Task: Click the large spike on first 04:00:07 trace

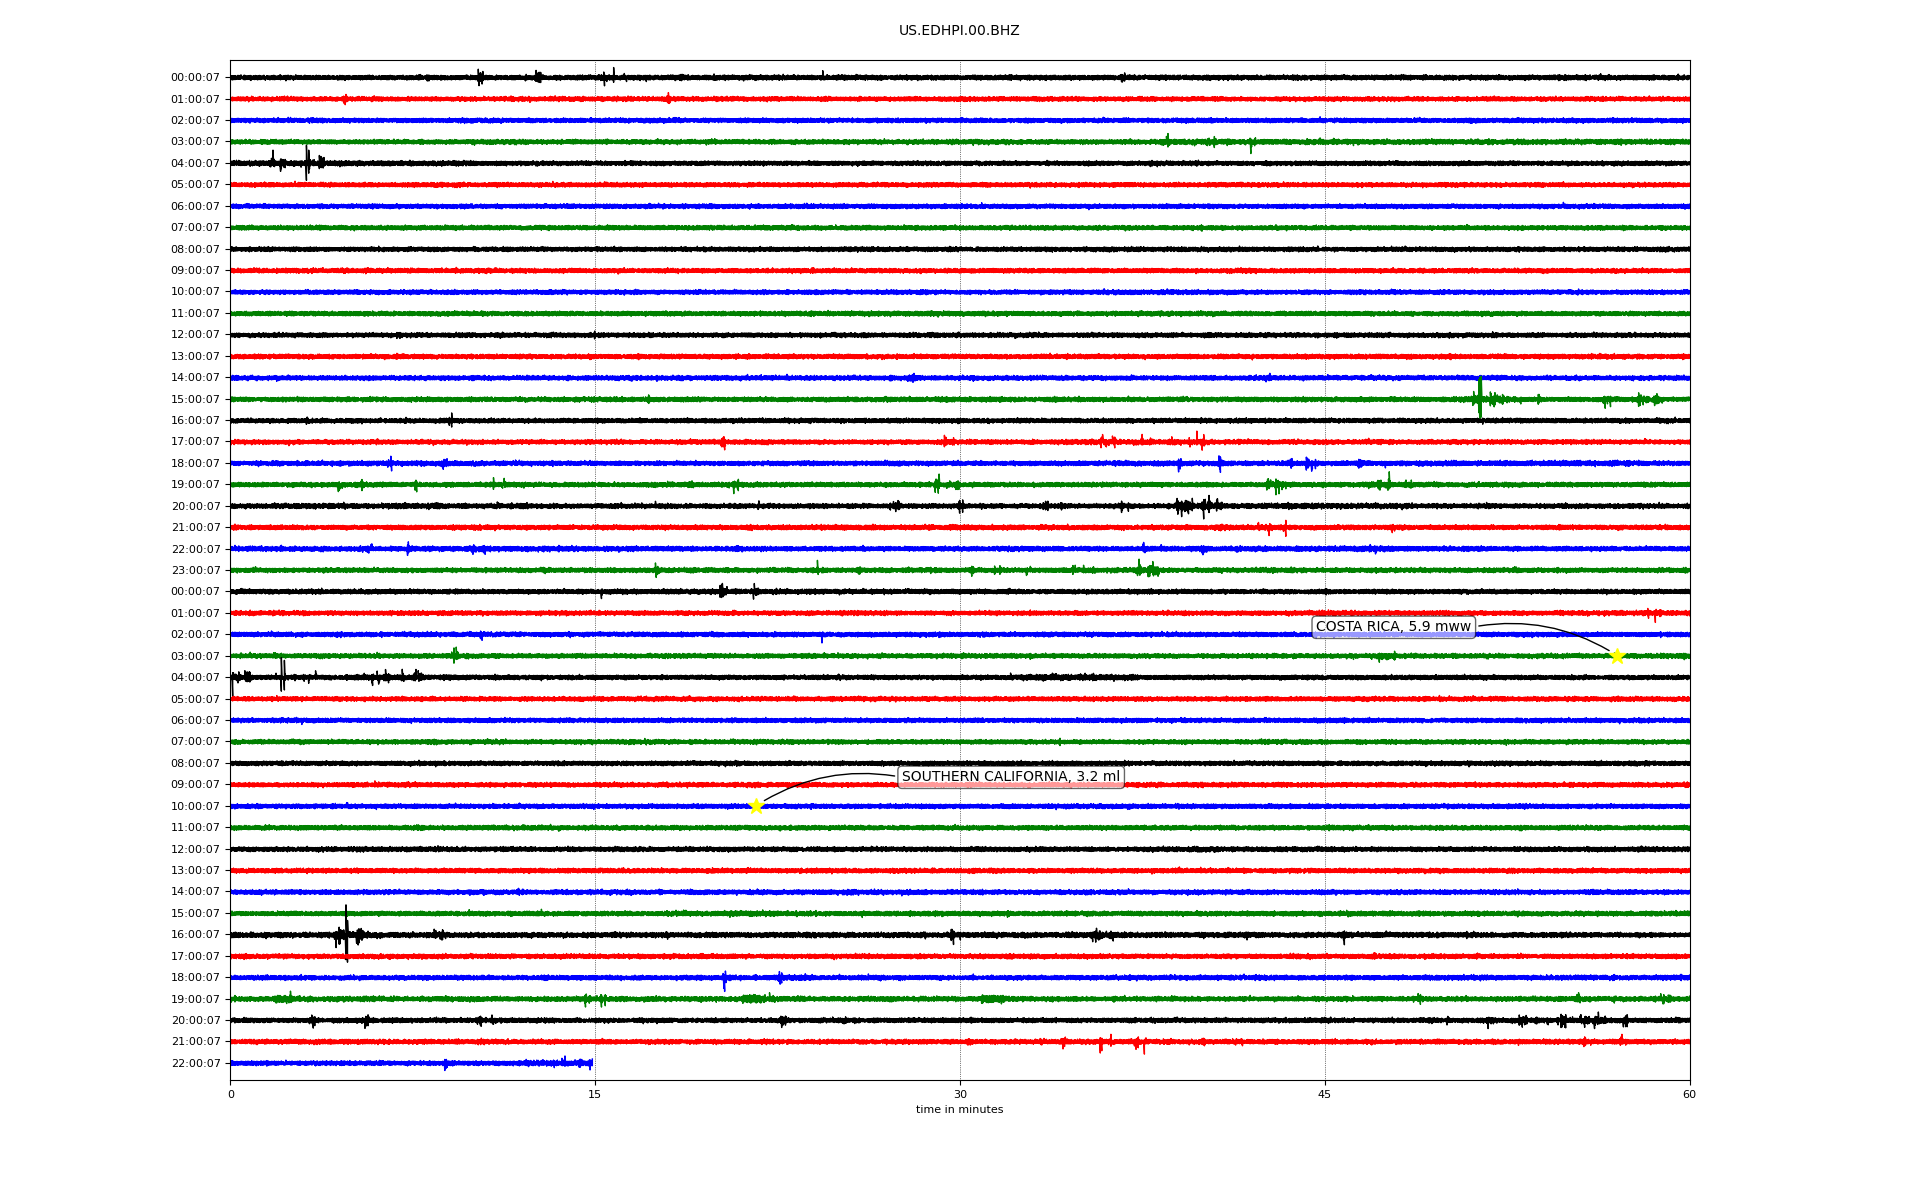Action: 307,162
